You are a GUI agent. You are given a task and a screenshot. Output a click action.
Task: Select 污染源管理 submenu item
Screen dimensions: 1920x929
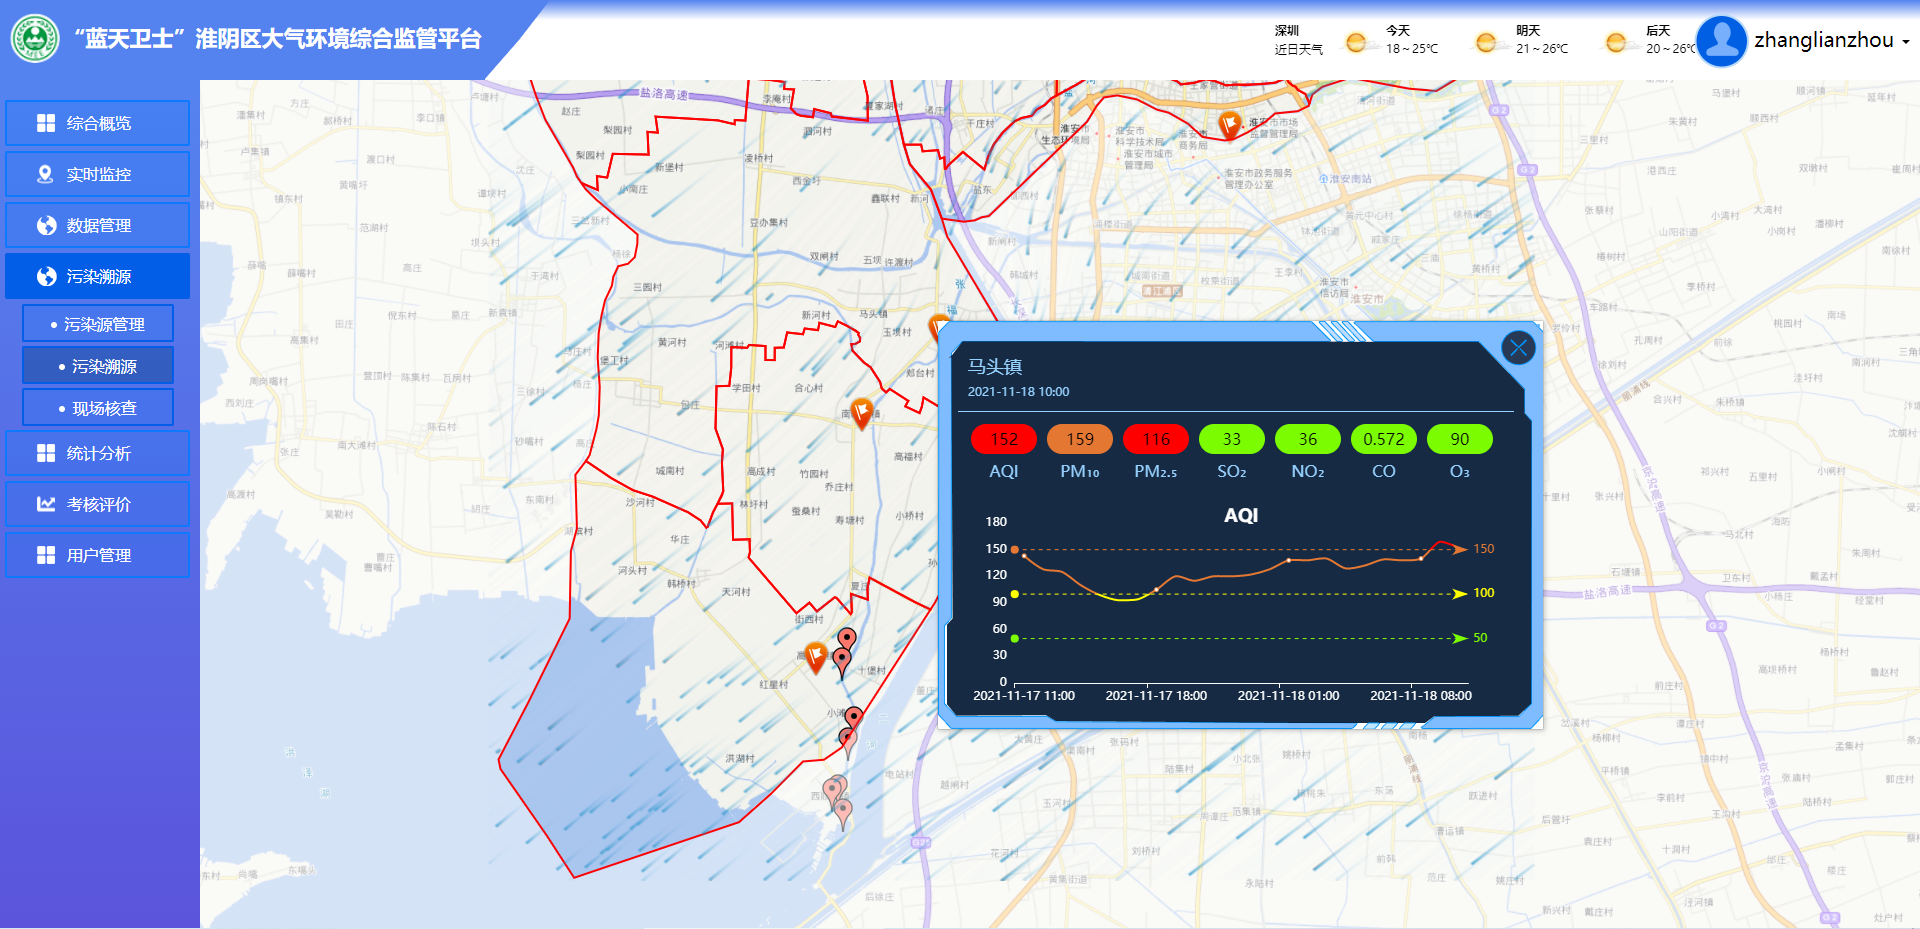[98, 324]
